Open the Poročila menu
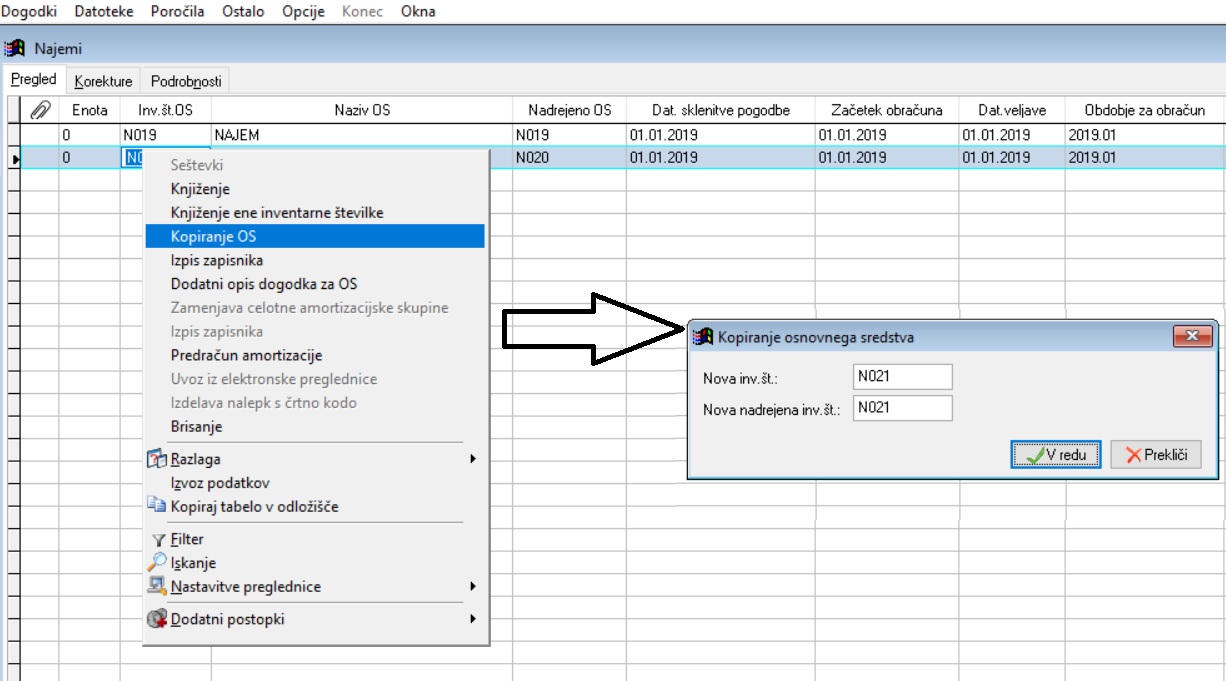The height and width of the screenshot is (681, 1226). click(178, 11)
